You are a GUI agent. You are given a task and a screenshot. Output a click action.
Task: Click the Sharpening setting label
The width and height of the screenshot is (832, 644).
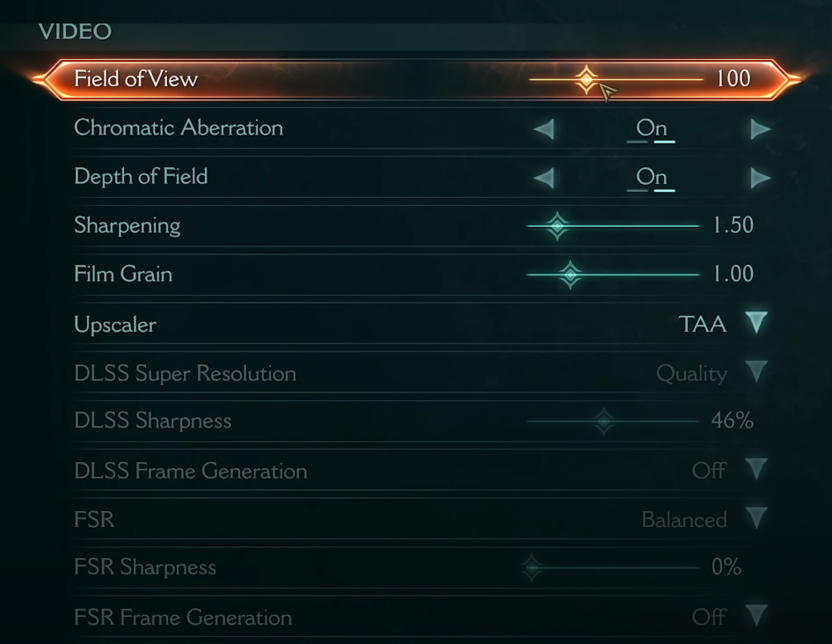click(x=127, y=226)
